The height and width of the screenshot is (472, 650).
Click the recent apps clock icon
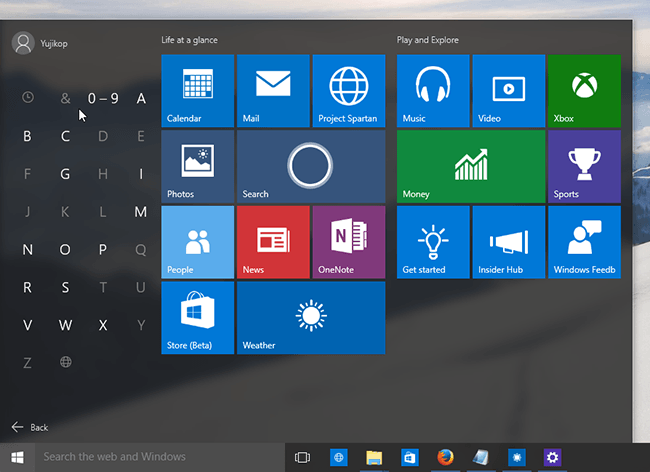(28, 98)
